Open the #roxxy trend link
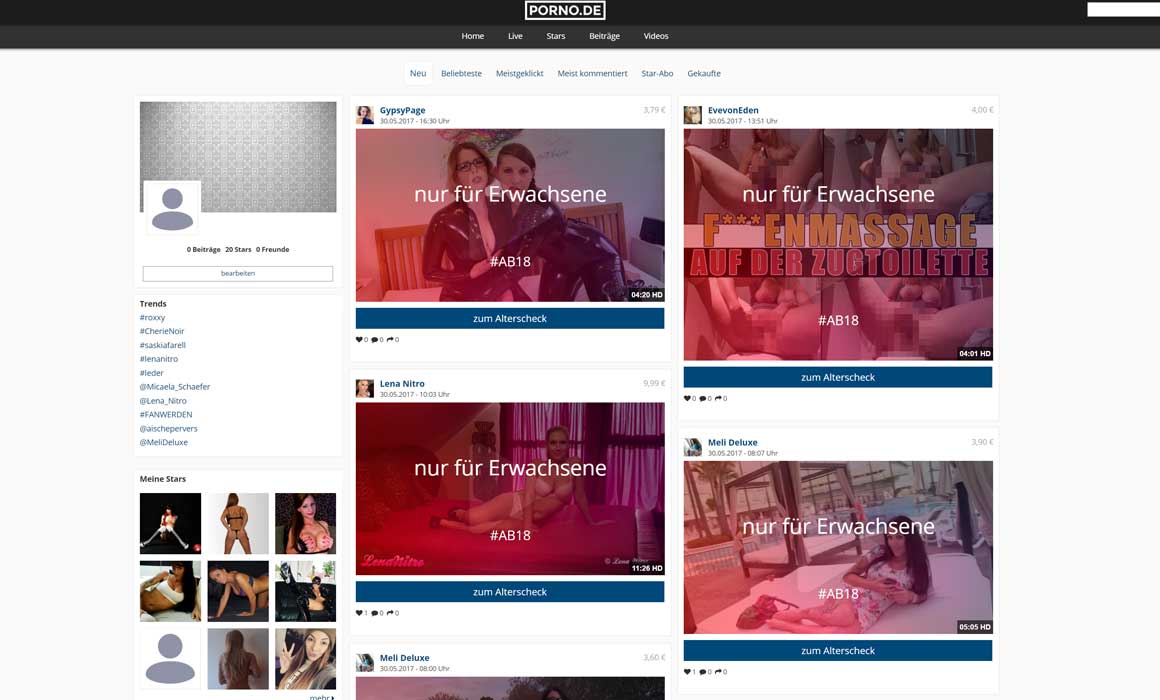Viewport: 1160px width, 700px height. tap(153, 317)
